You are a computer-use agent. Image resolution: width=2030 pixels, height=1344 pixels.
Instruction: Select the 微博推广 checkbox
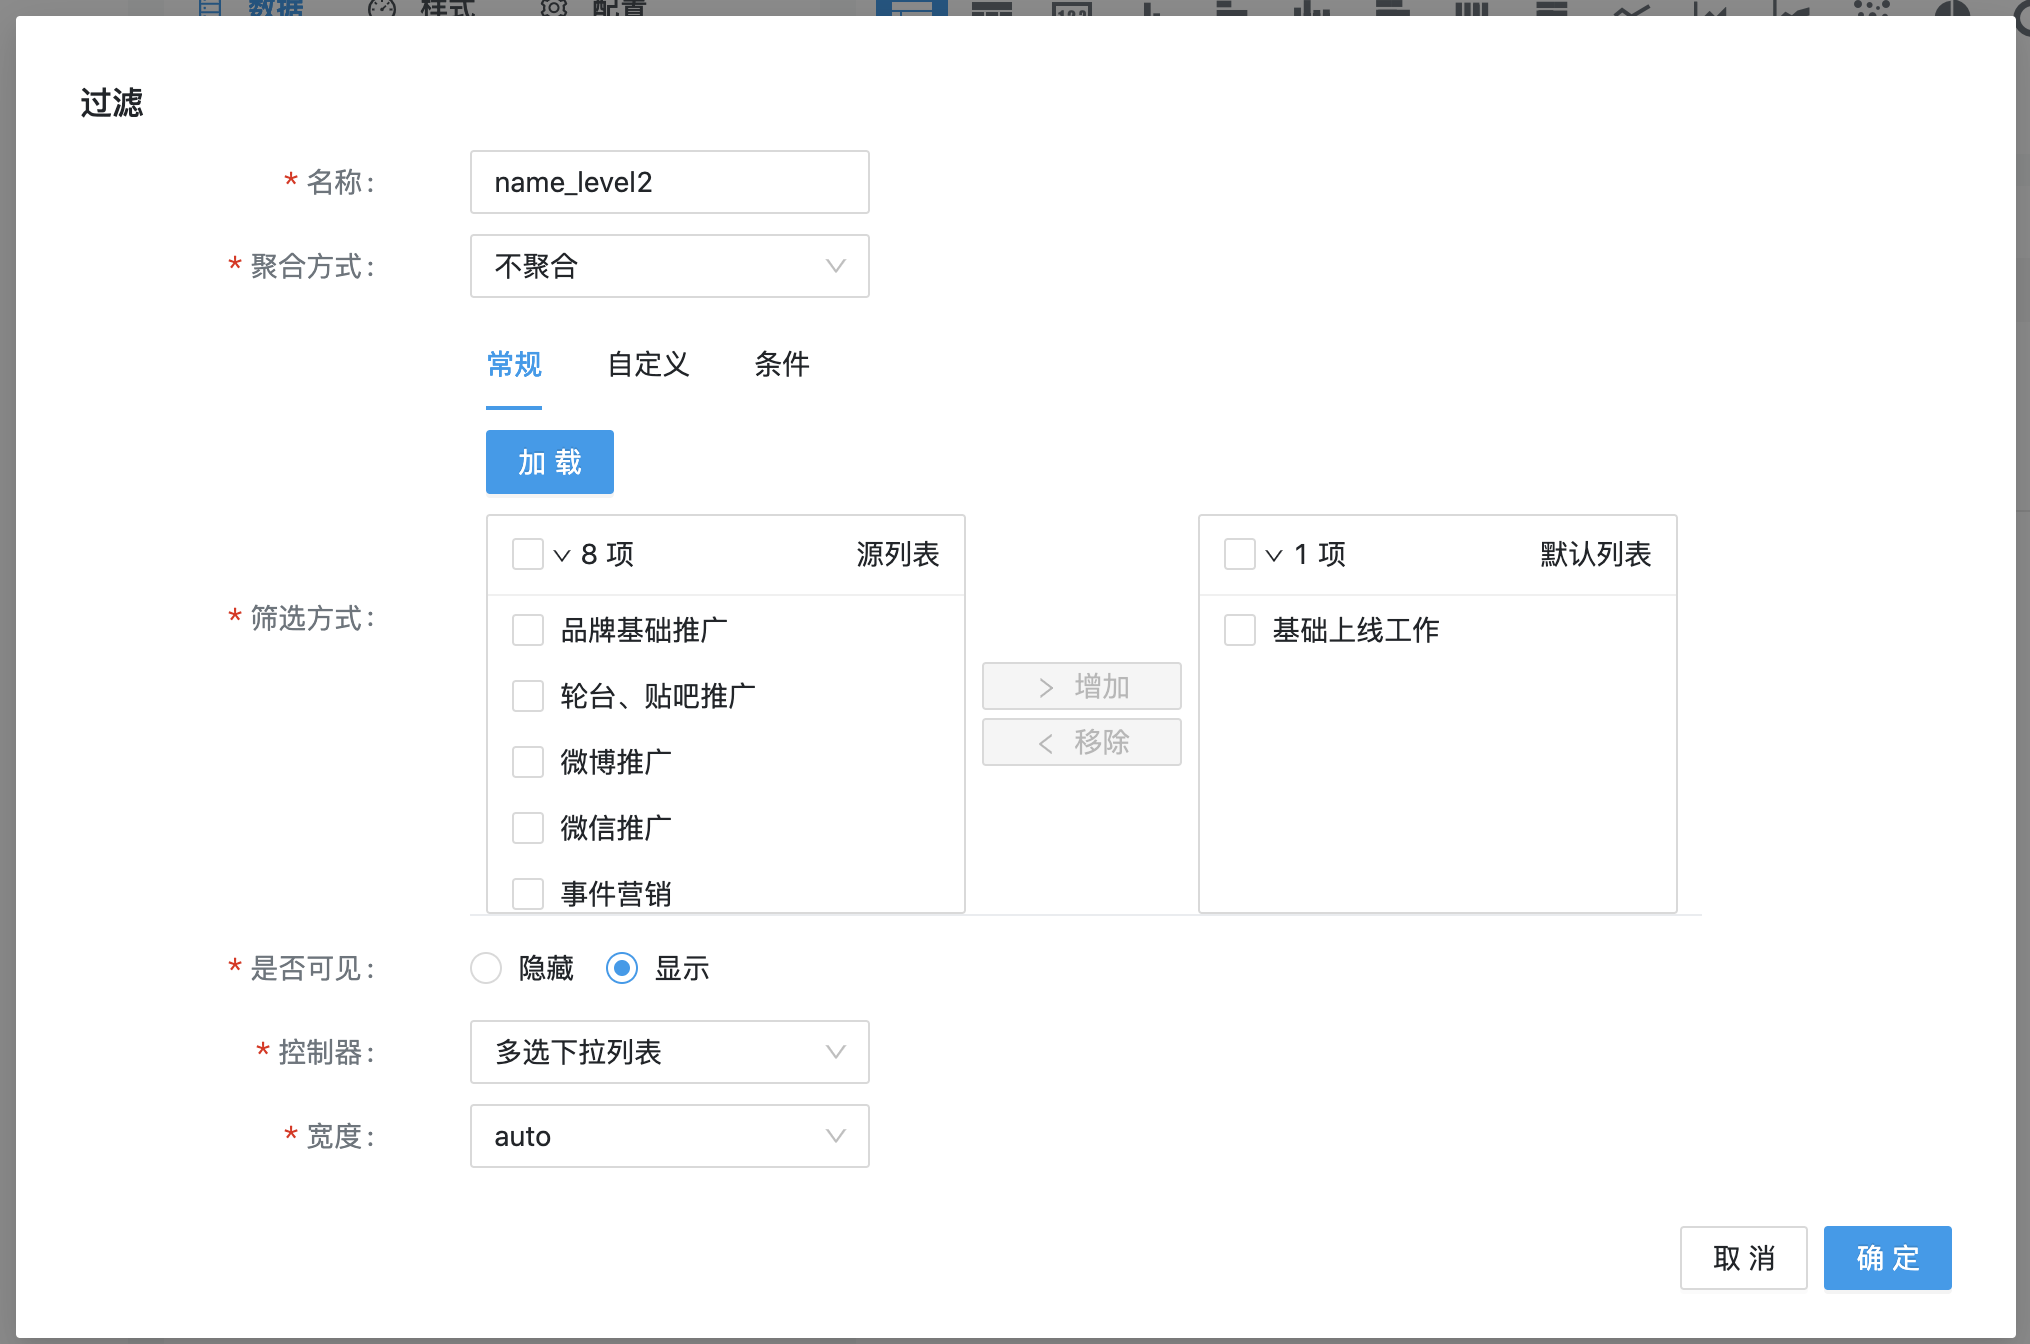(x=527, y=762)
